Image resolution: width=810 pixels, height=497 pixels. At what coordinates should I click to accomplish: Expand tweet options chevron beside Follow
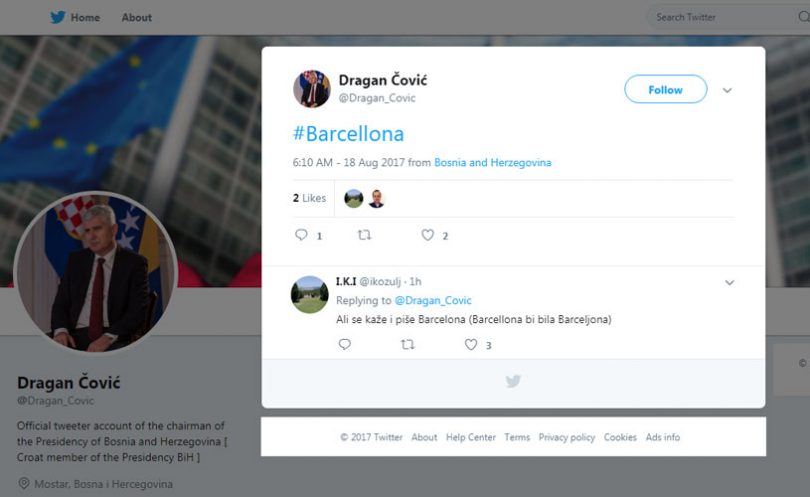(x=727, y=90)
